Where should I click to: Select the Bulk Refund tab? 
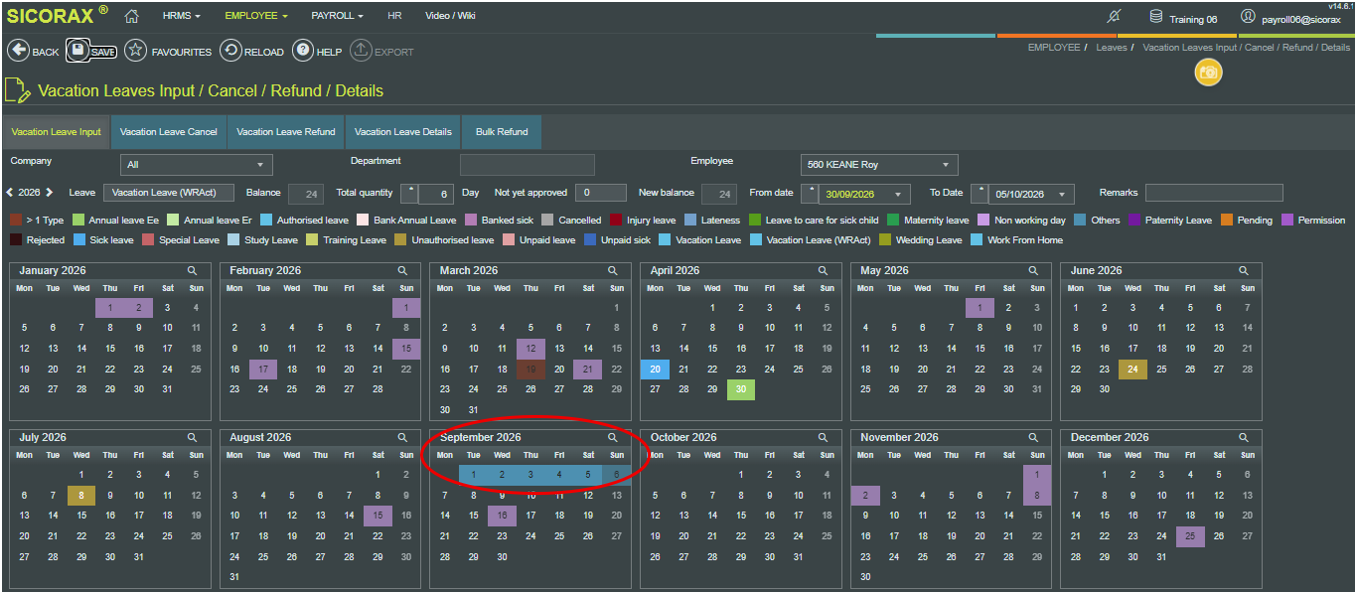pos(502,132)
